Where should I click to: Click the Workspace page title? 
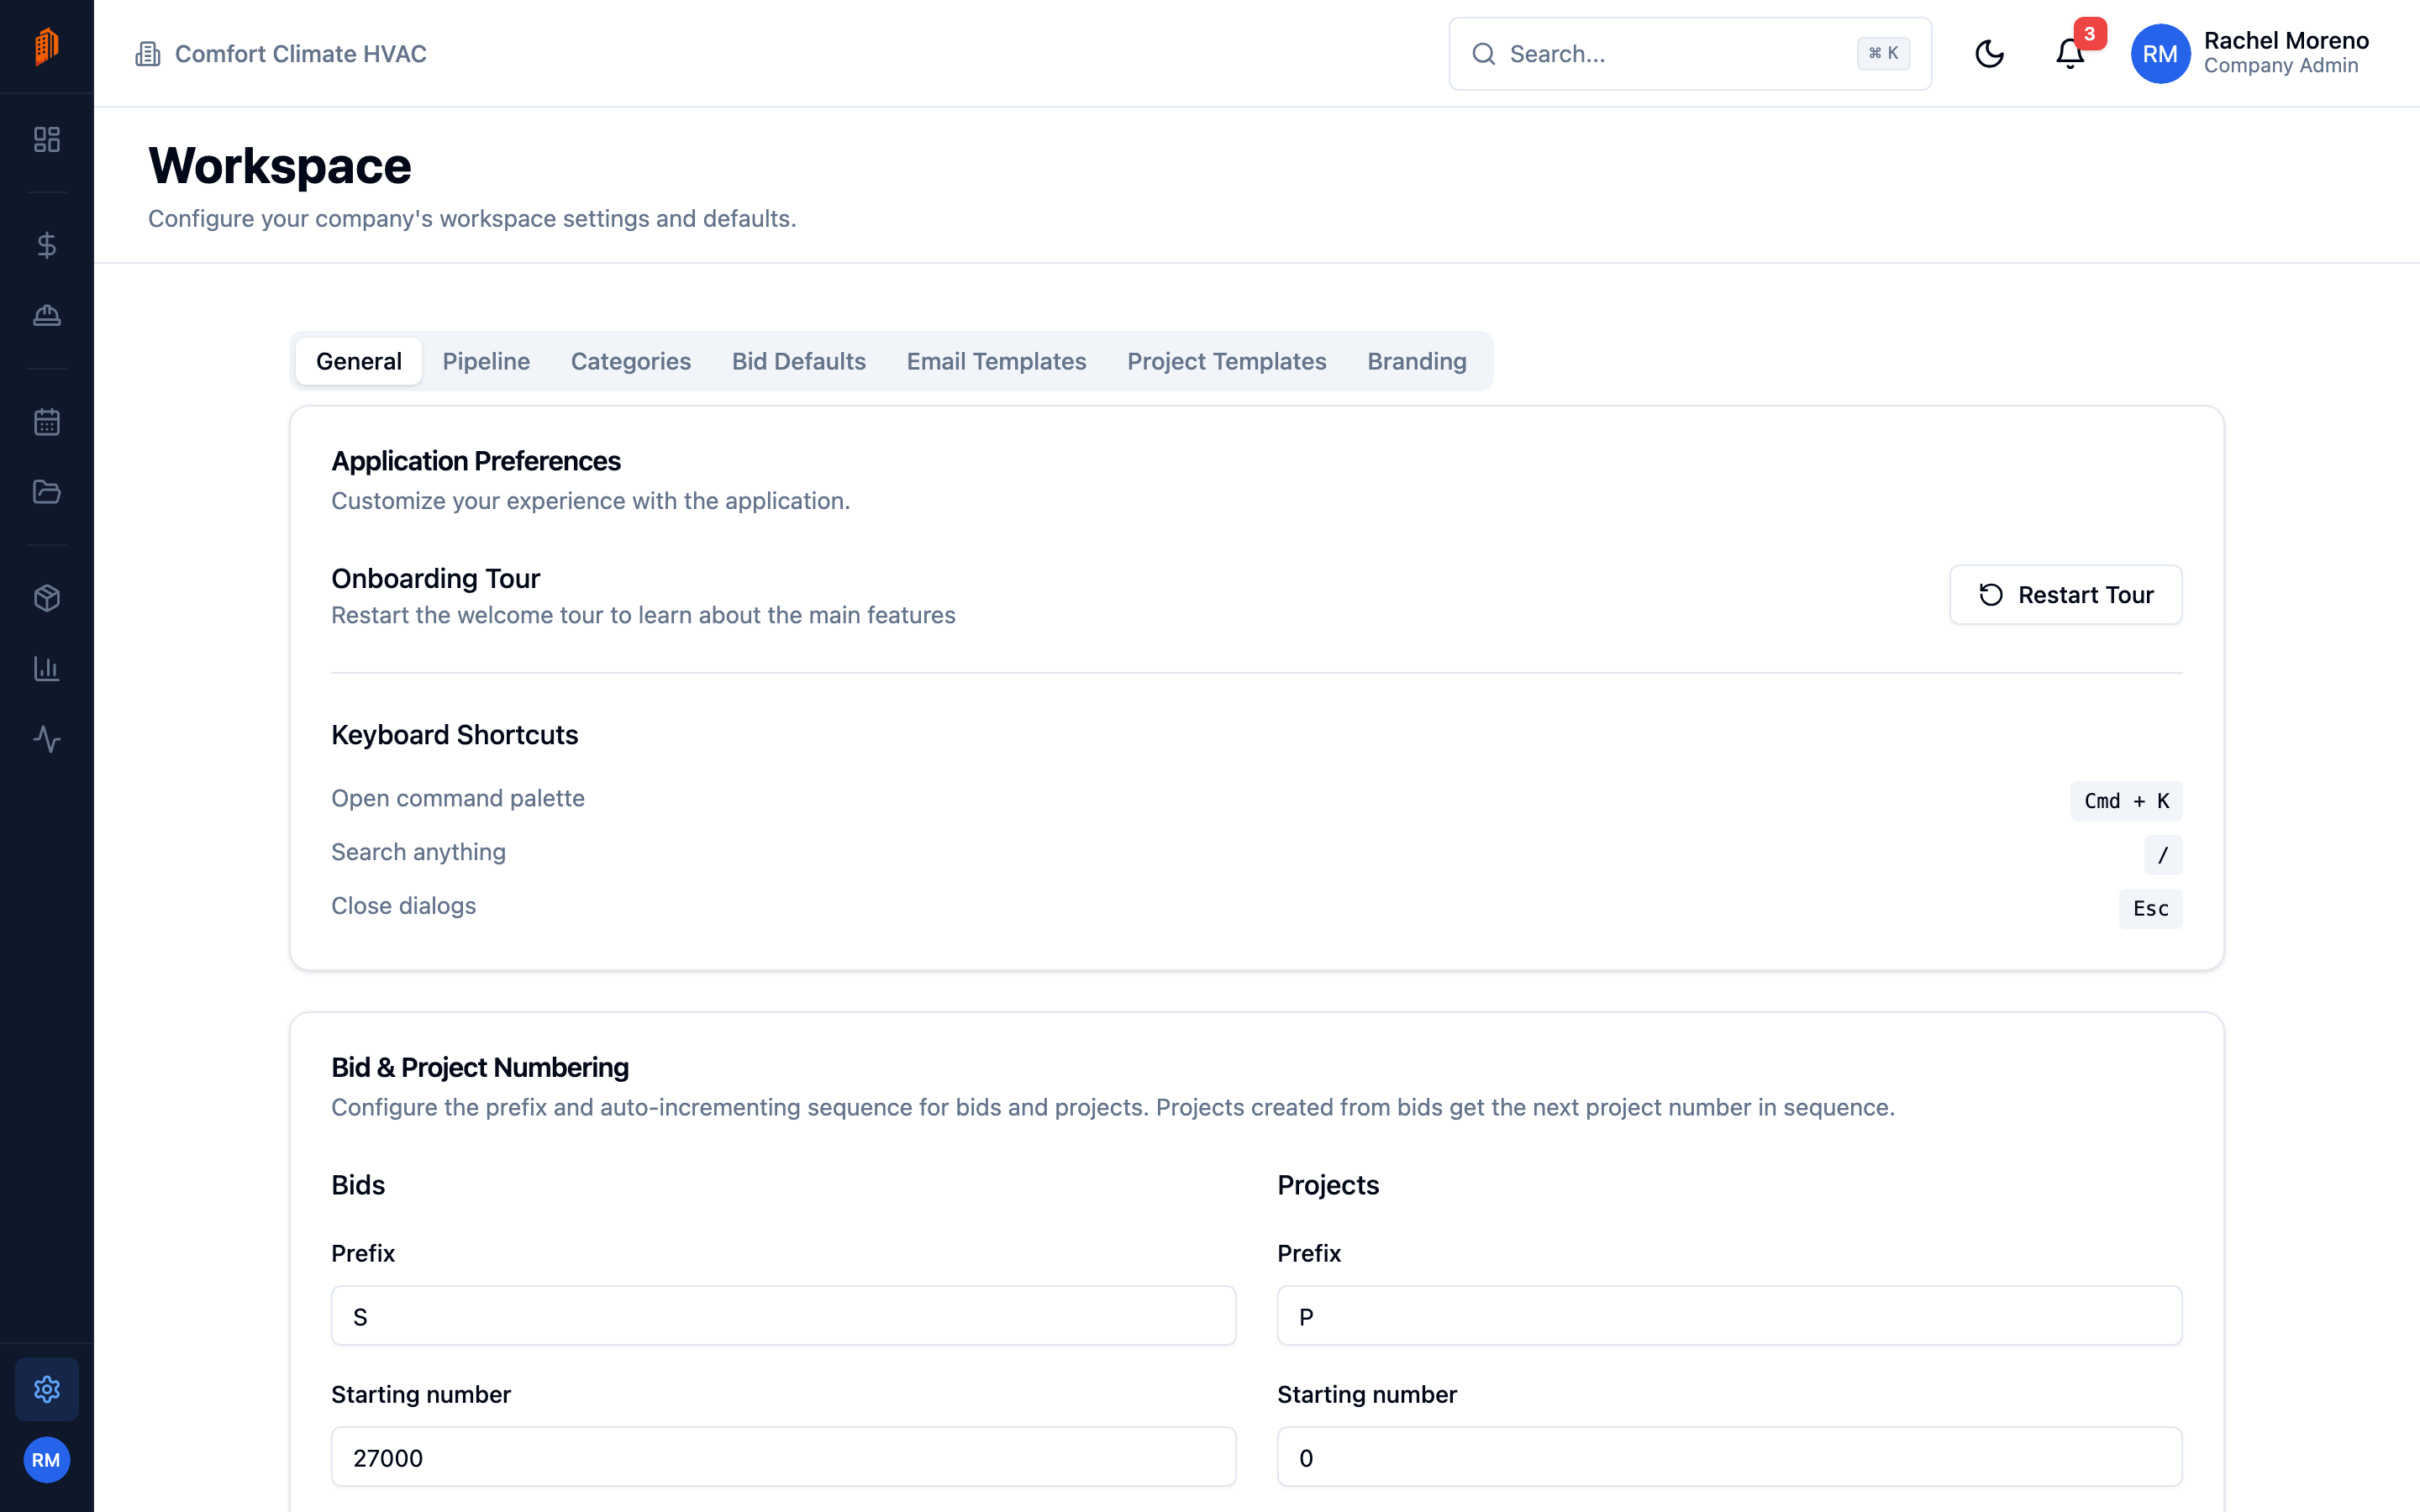point(279,165)
